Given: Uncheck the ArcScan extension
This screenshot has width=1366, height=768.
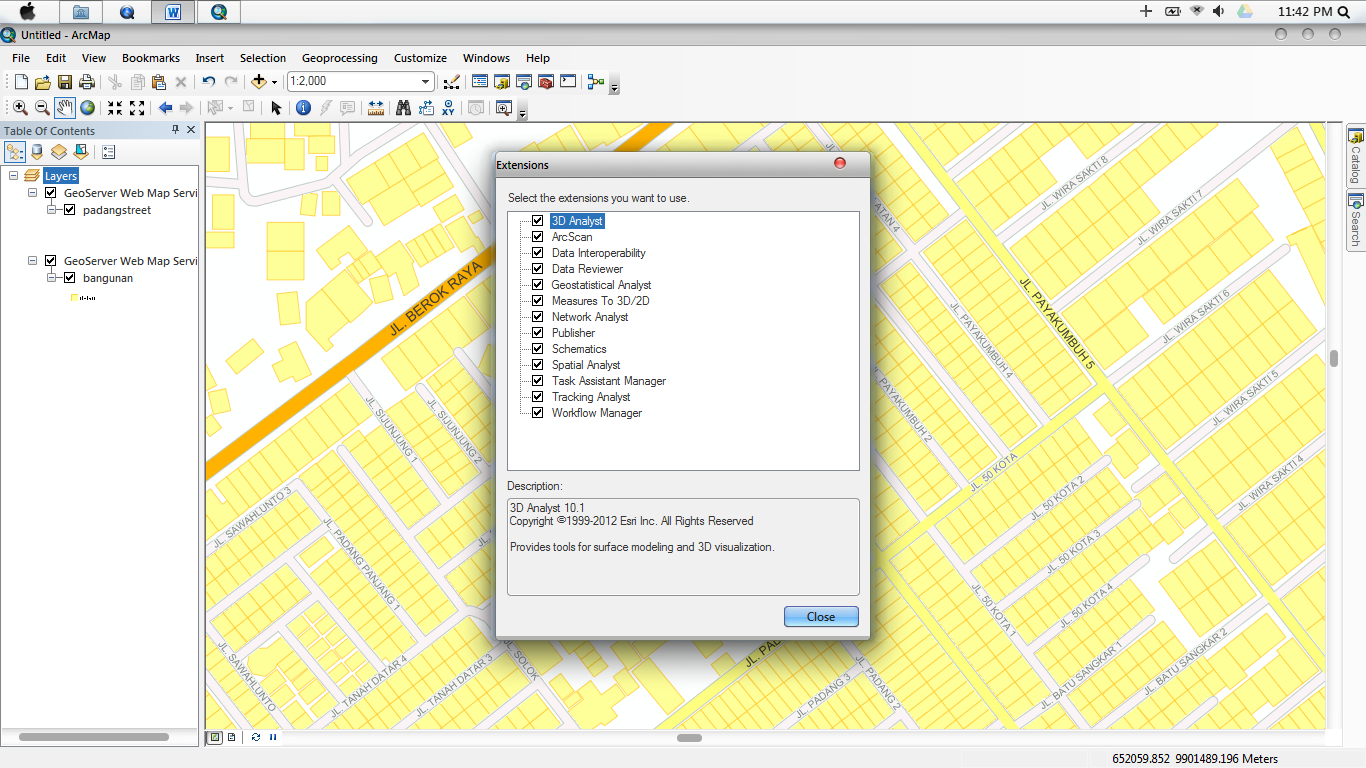Looking at the screenshot, I should (x=537, y=237).
